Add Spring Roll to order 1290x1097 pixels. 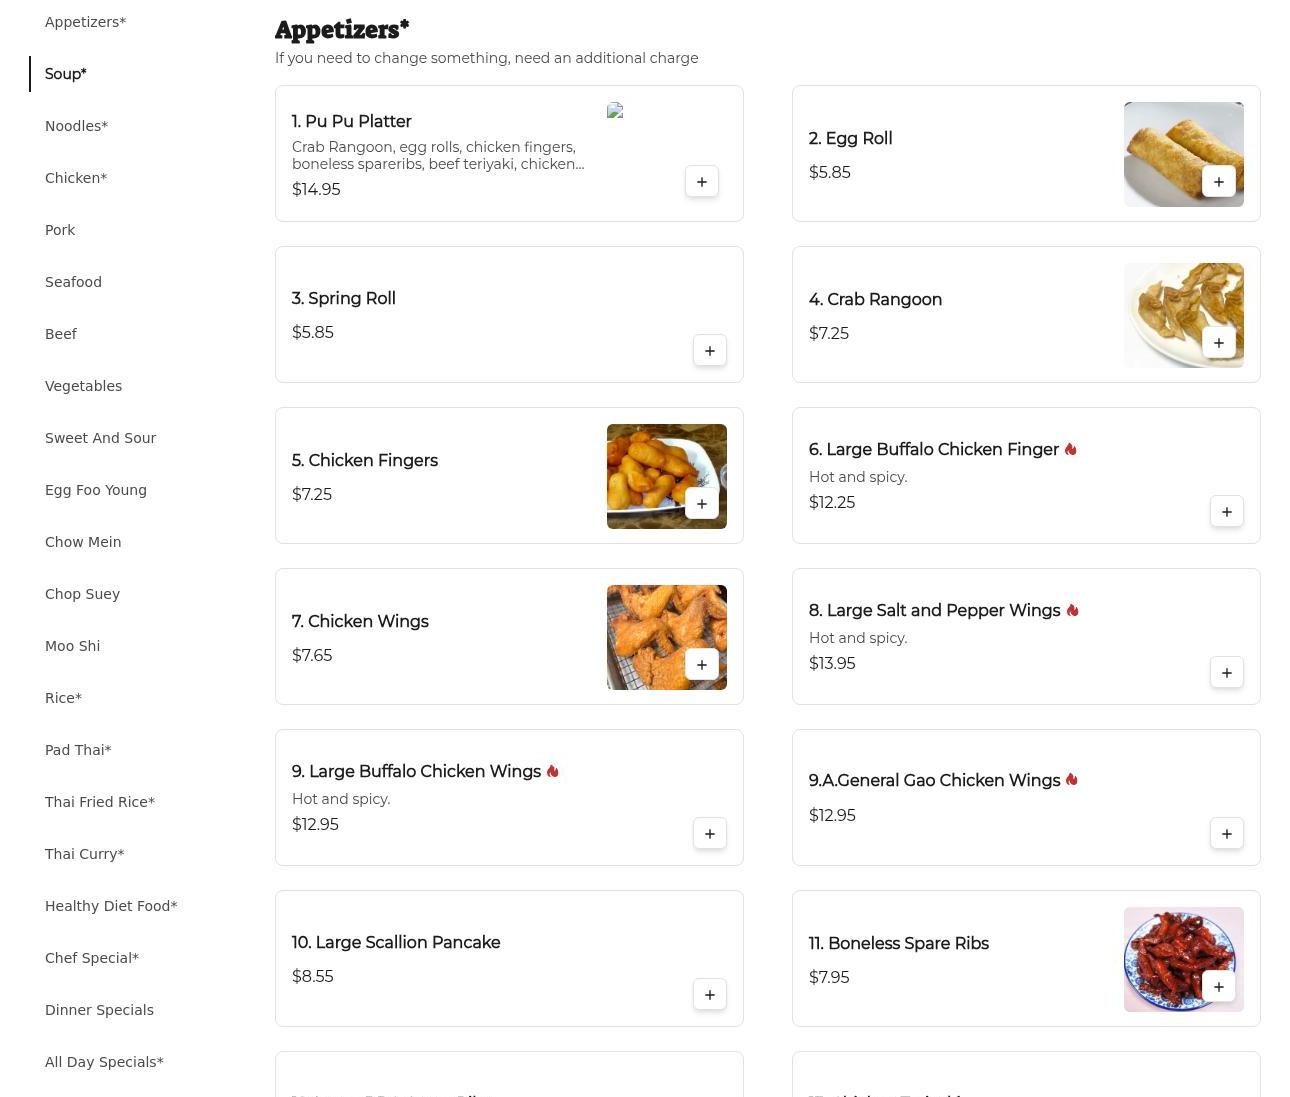pyautogui.click(x=709, y=351)
